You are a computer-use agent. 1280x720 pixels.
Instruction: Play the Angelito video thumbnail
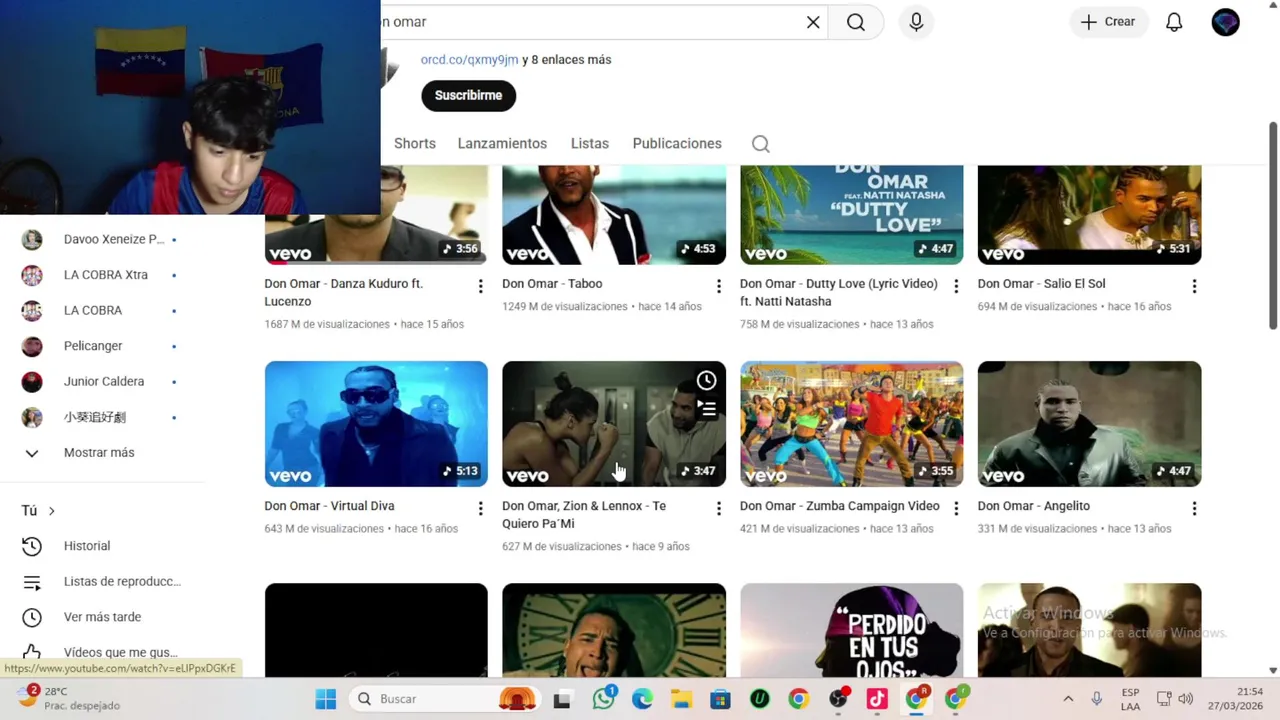tap(1089, 424)
